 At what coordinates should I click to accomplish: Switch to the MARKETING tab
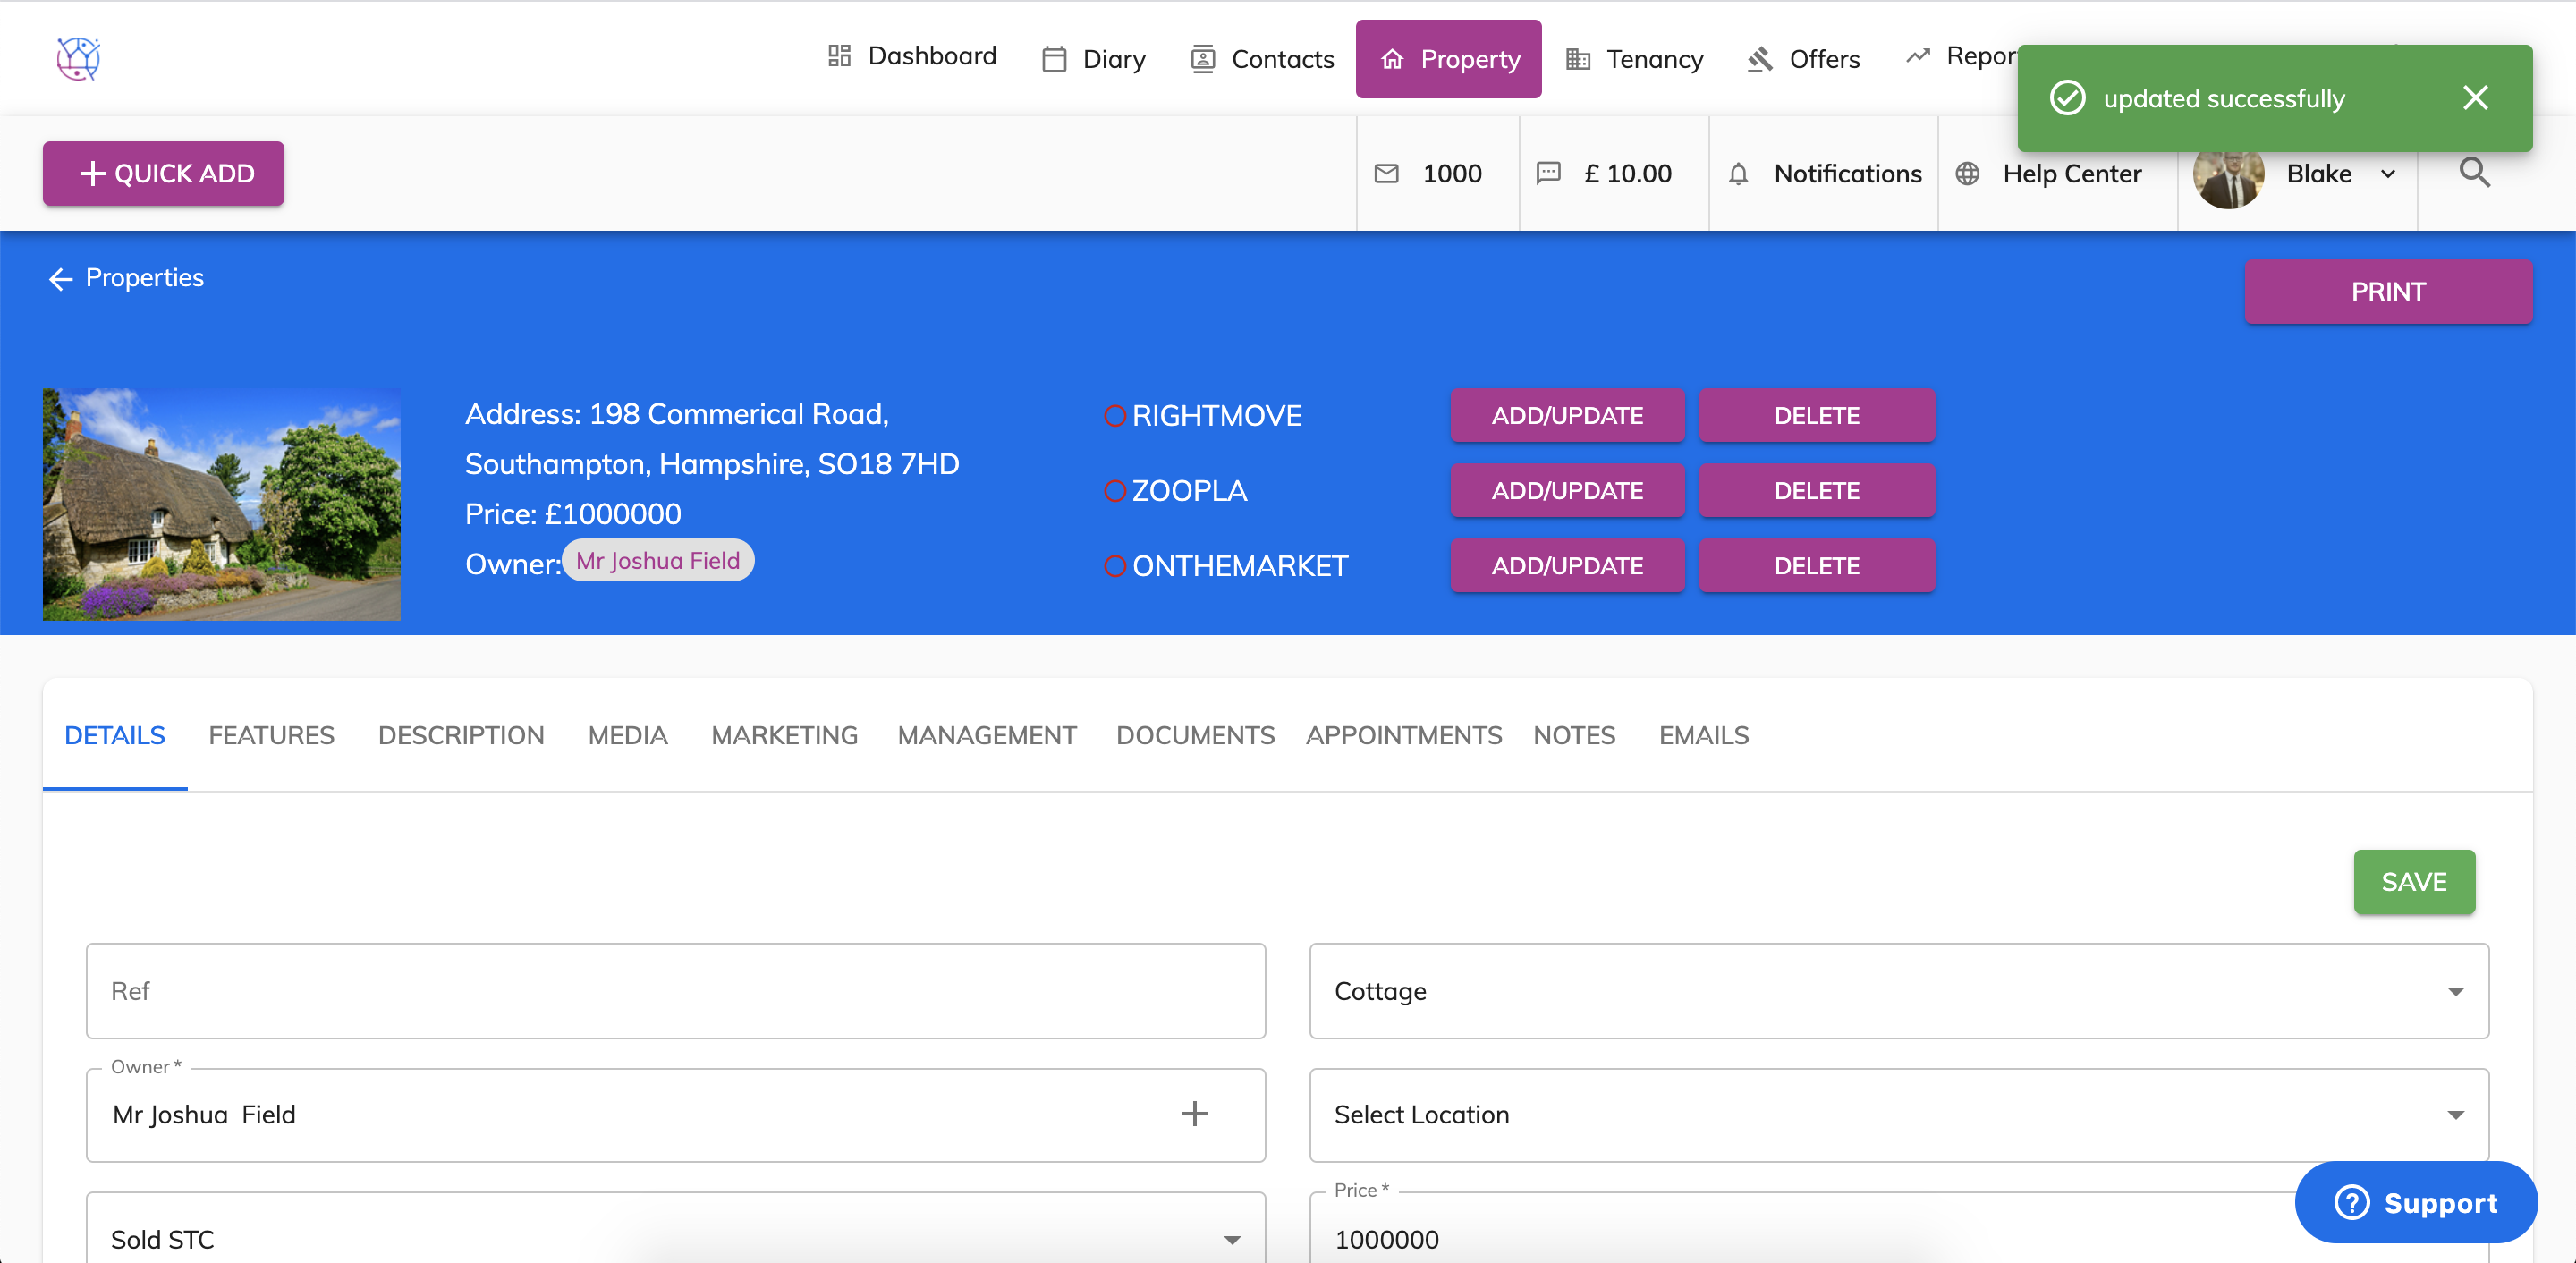pos(784,735)
